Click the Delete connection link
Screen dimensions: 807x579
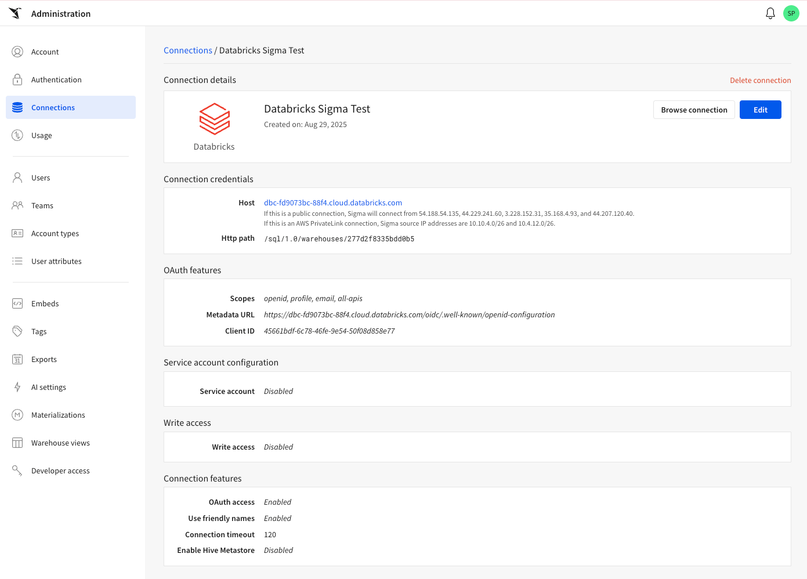[x=760, y=81]
